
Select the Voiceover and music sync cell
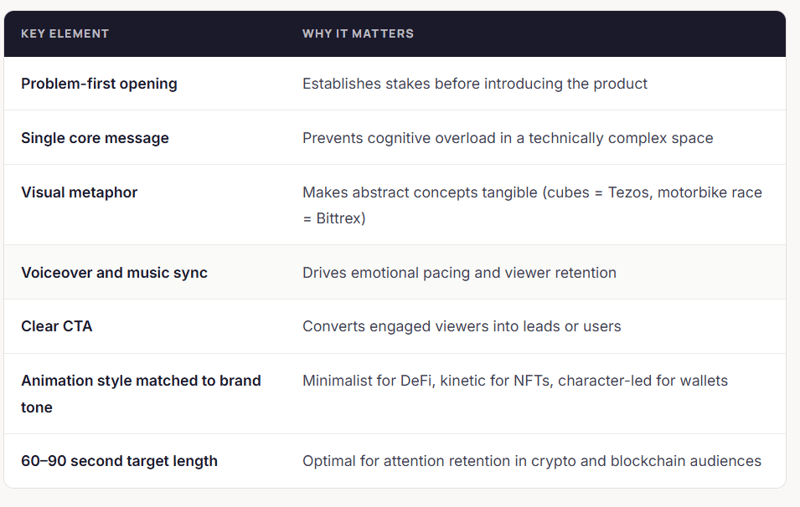point(114,273)
